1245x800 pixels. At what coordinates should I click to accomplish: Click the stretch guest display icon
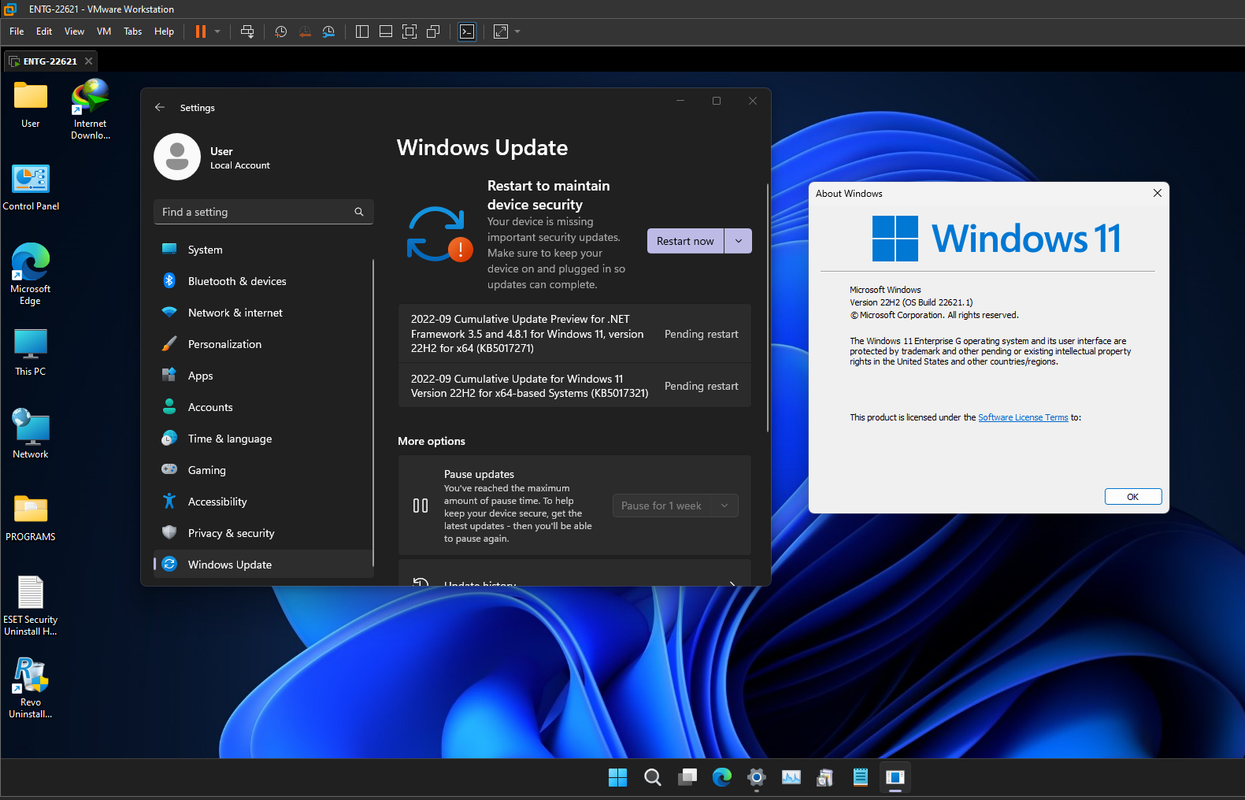[x=501, y=31]
